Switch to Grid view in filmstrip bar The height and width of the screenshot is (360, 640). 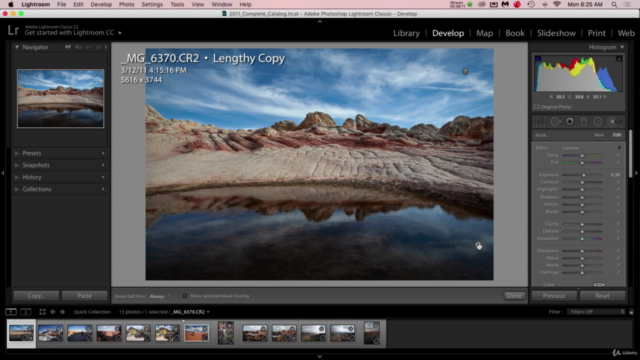point(42,312)
